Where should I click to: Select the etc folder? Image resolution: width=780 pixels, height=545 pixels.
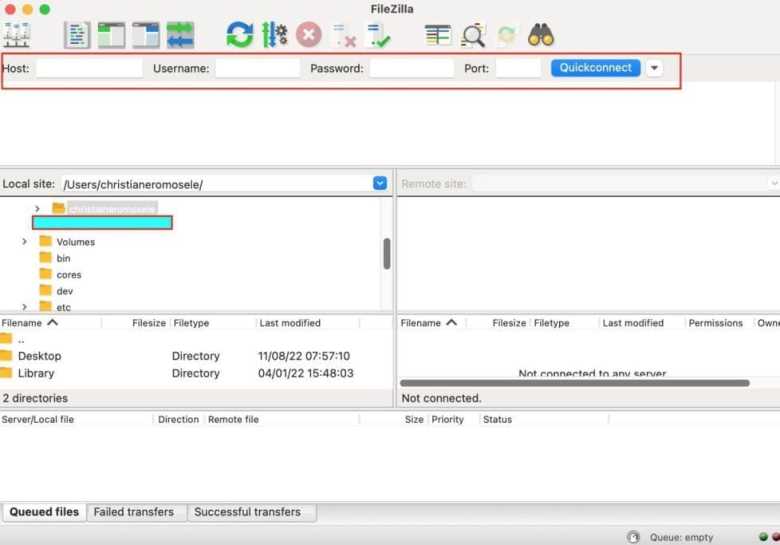64,307
